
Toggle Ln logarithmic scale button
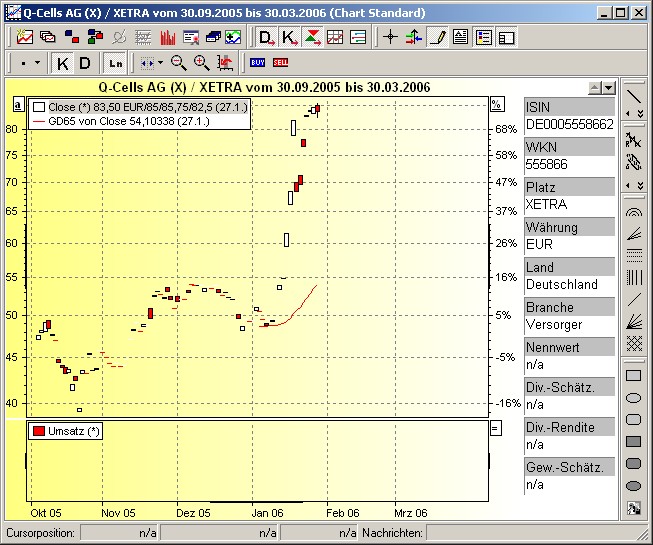pos(115,63)
